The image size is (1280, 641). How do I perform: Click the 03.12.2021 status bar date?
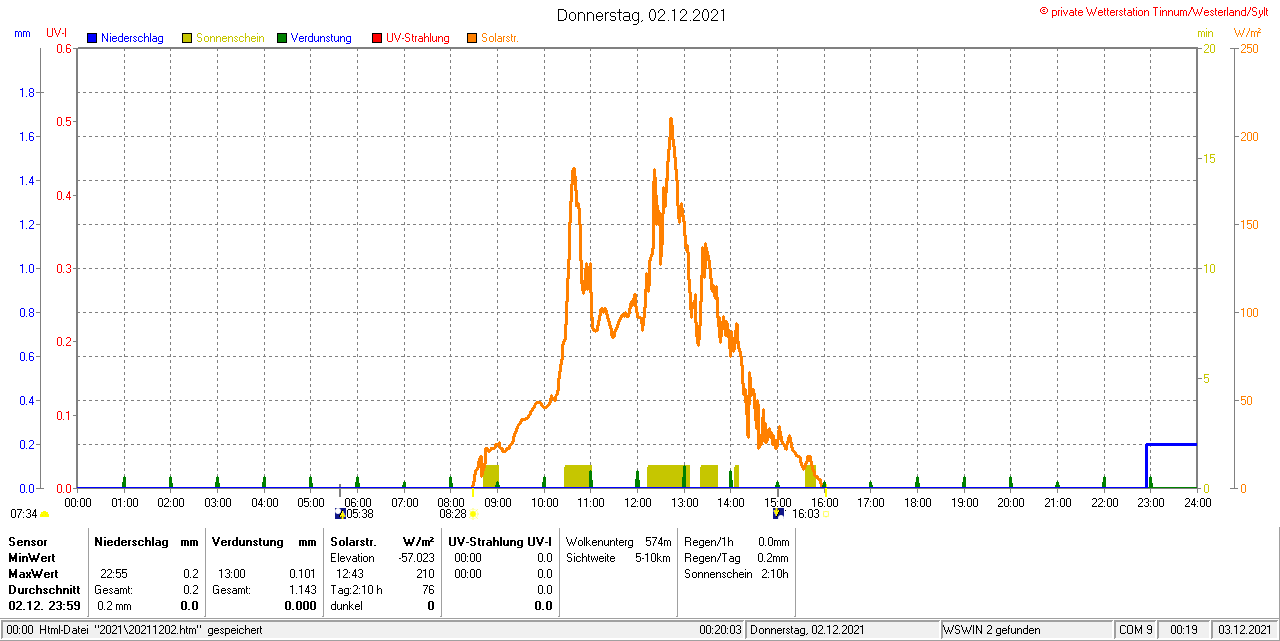click(1244, 630)
